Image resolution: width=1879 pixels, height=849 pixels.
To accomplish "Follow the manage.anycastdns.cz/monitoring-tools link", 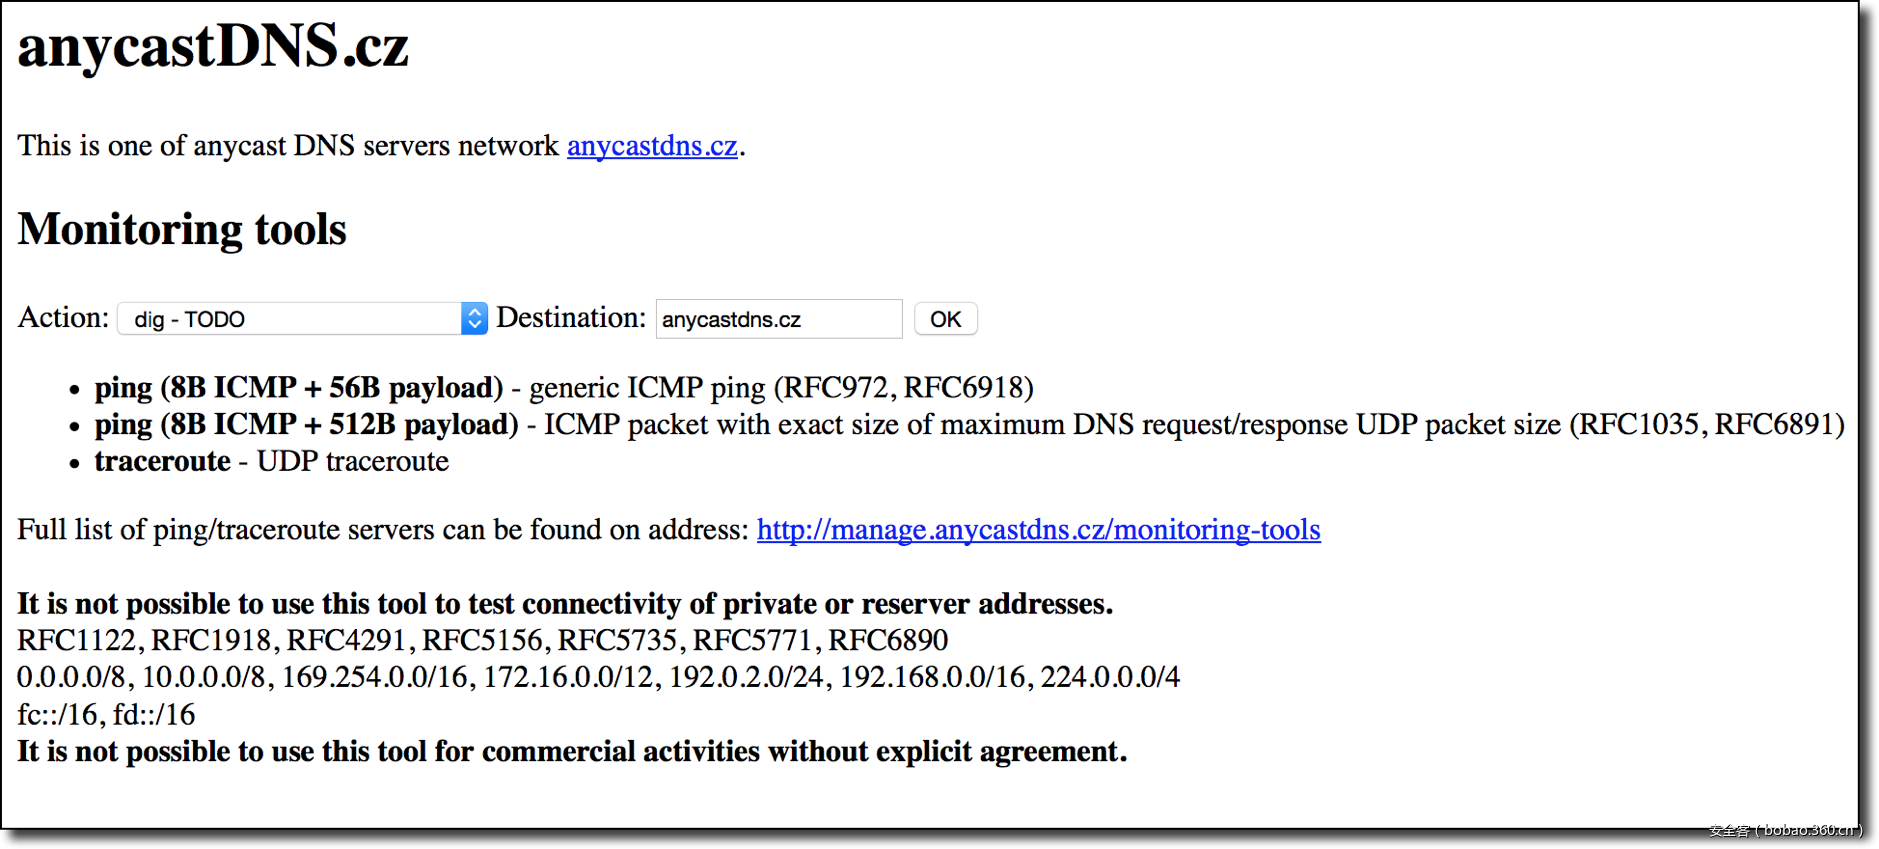I will point(1038,530).
